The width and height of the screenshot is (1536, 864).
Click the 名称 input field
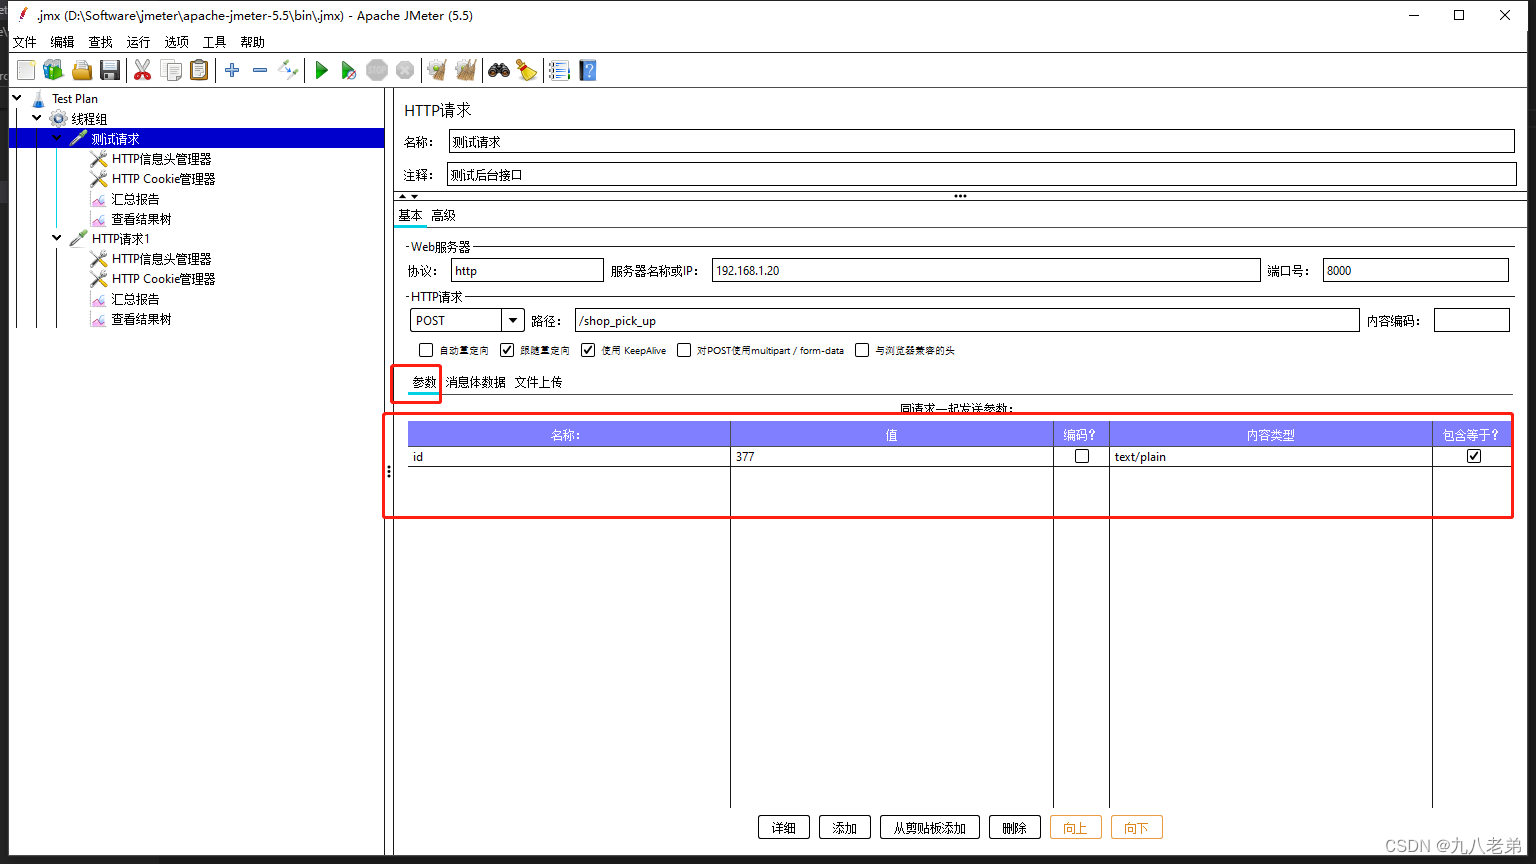(981, 141)
